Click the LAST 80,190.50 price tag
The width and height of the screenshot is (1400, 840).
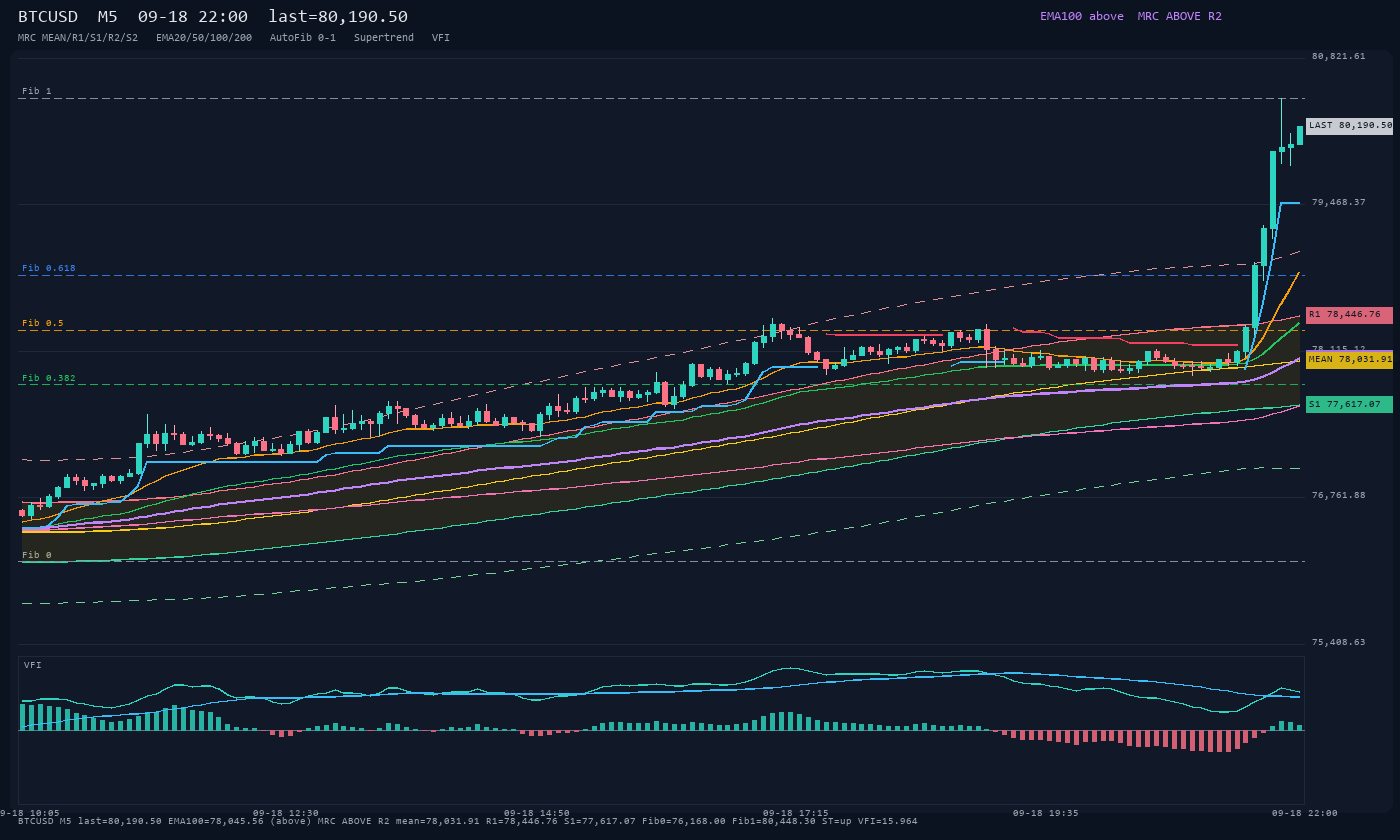pyautogui.click(x=1349, y=126)
